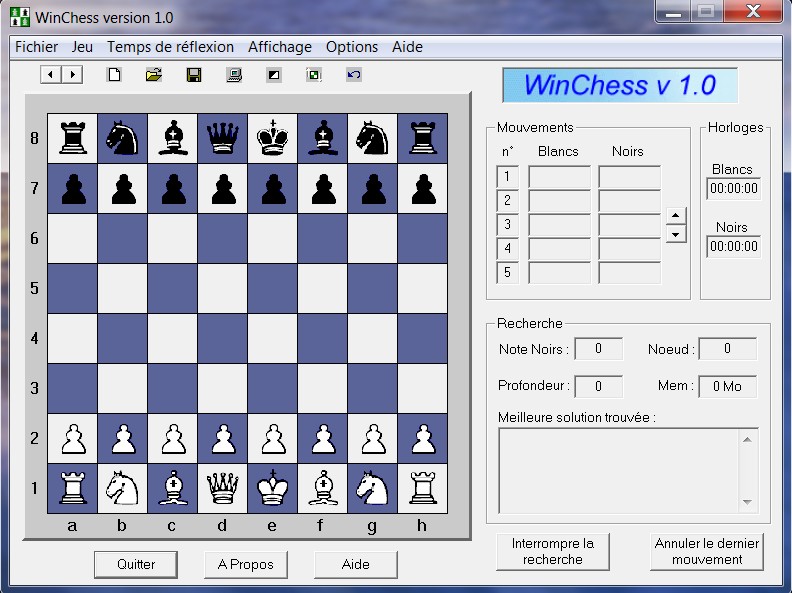The width and height of the screenshot is (792, 593).
Task: Select the white bishop on c1
Action: [173, 488]
